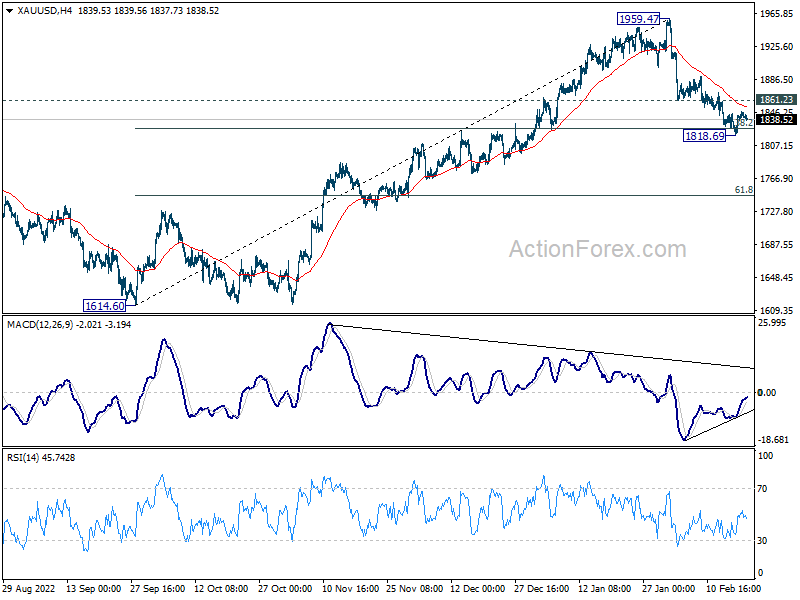This screenshot has width=800, height=600.
Task: Select the XAUUSD,H4 symbol label
Action: [x=44, y=11]
